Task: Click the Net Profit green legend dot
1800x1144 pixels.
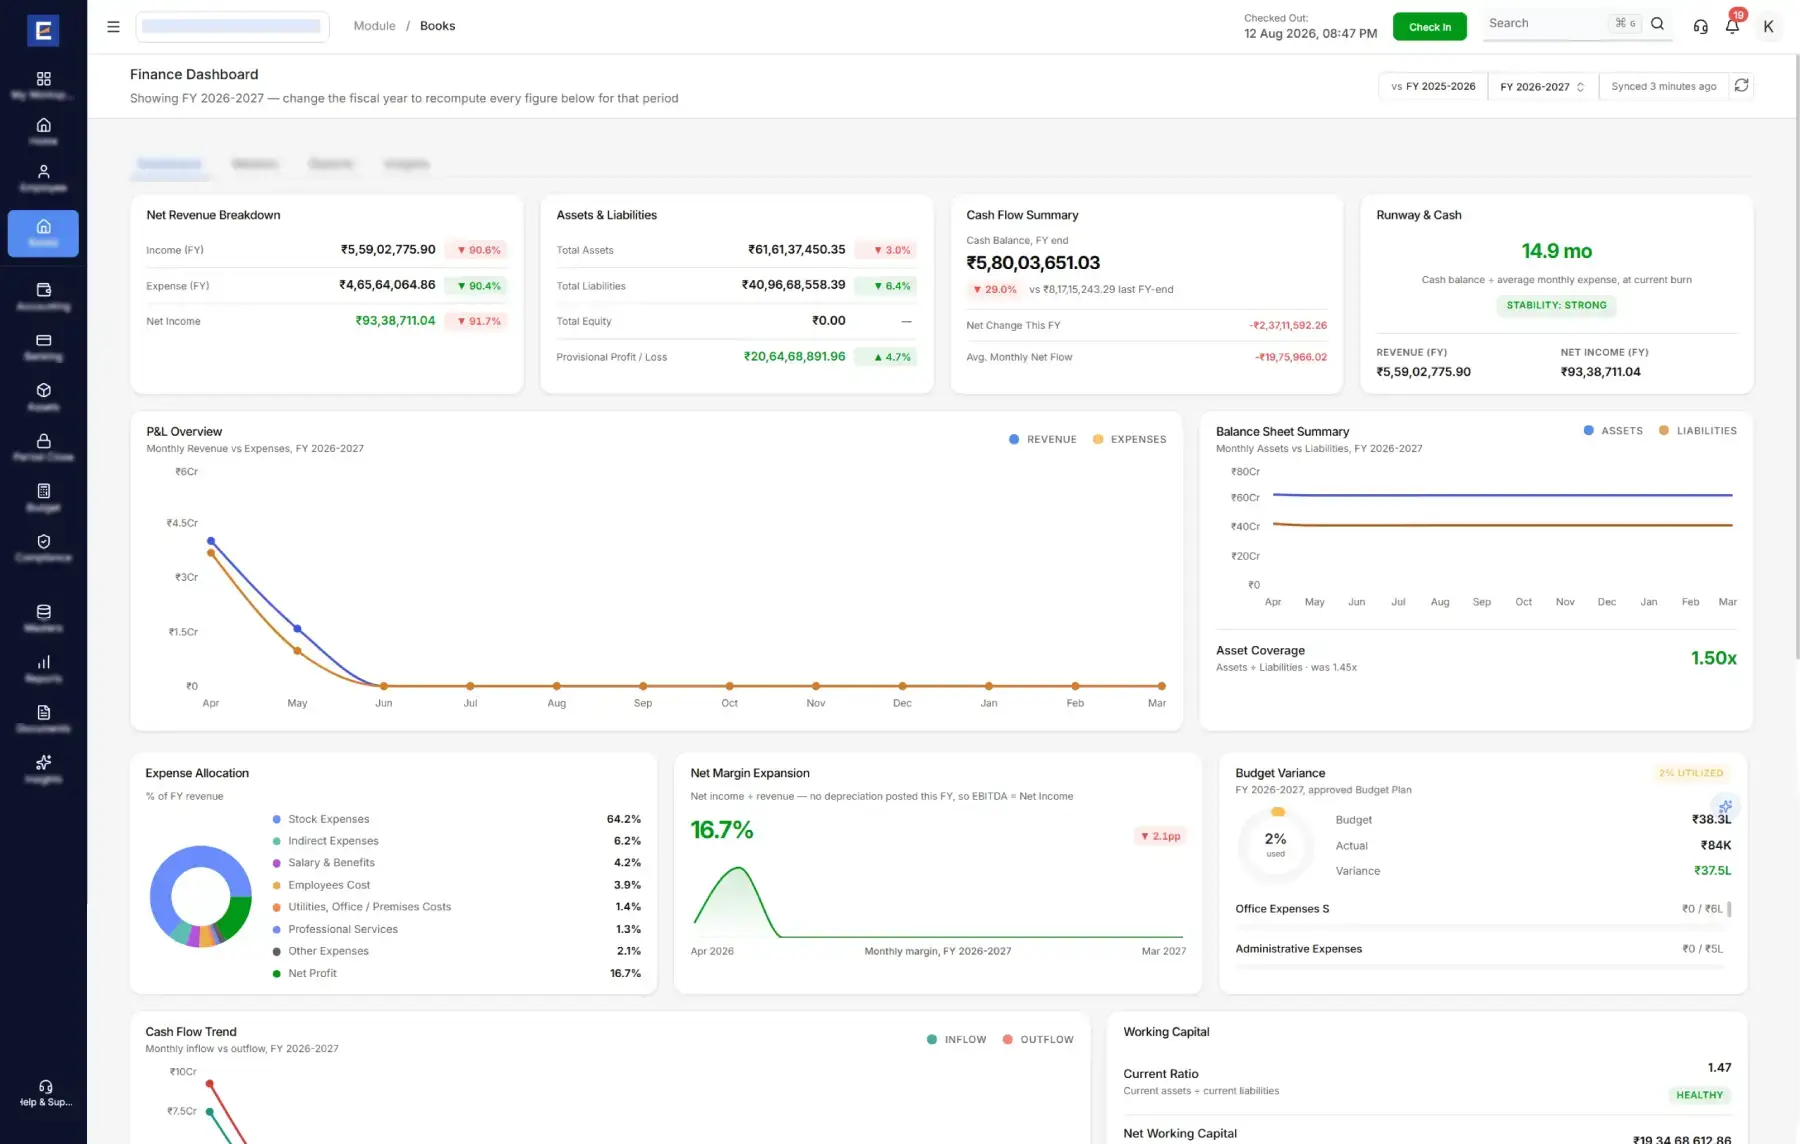Action: click(x=276, y=974)
